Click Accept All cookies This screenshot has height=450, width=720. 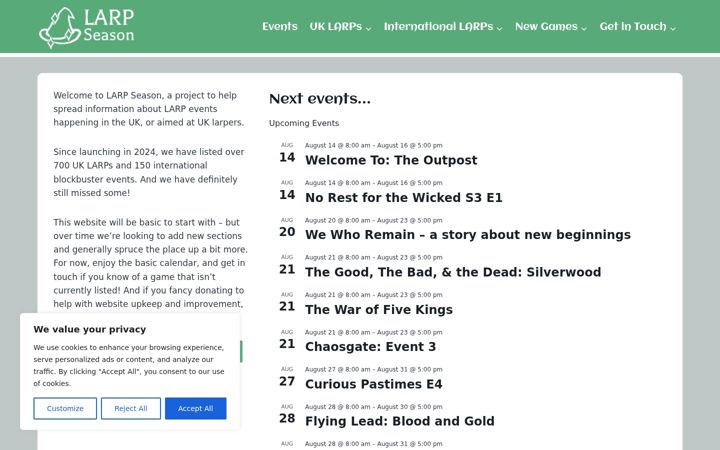pos(196,408)
